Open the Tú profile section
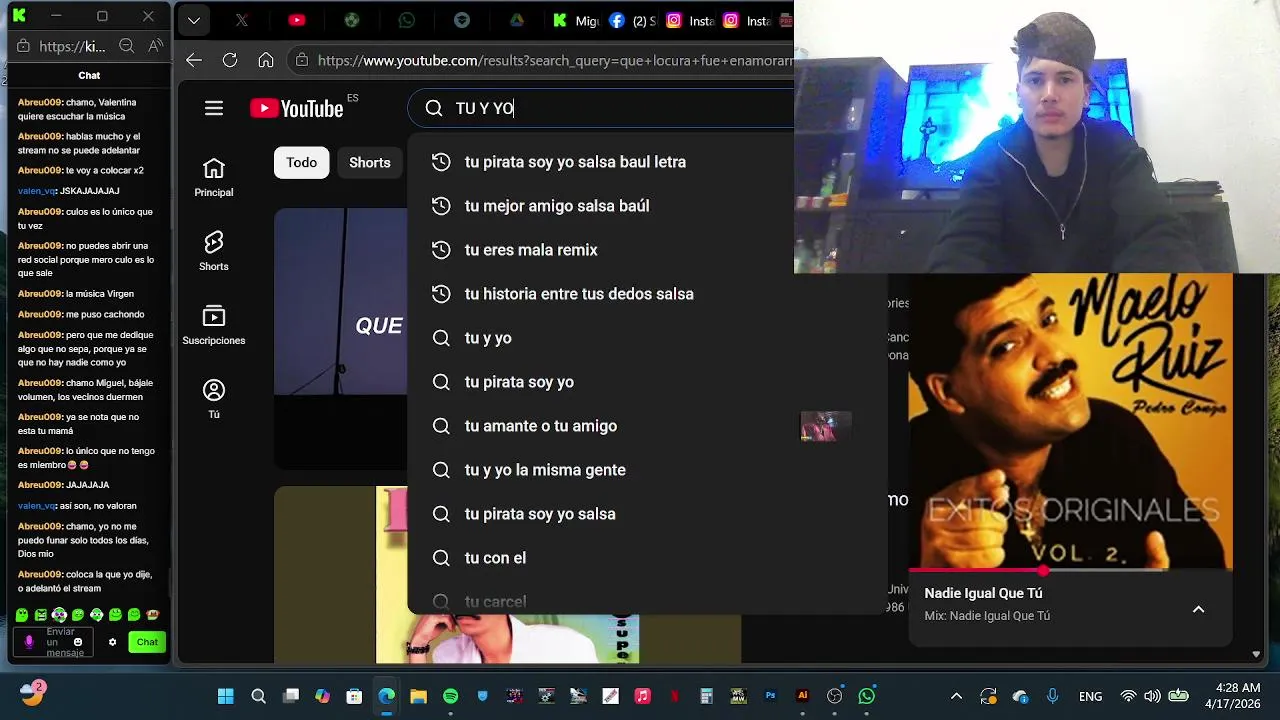 click(214, 399)
